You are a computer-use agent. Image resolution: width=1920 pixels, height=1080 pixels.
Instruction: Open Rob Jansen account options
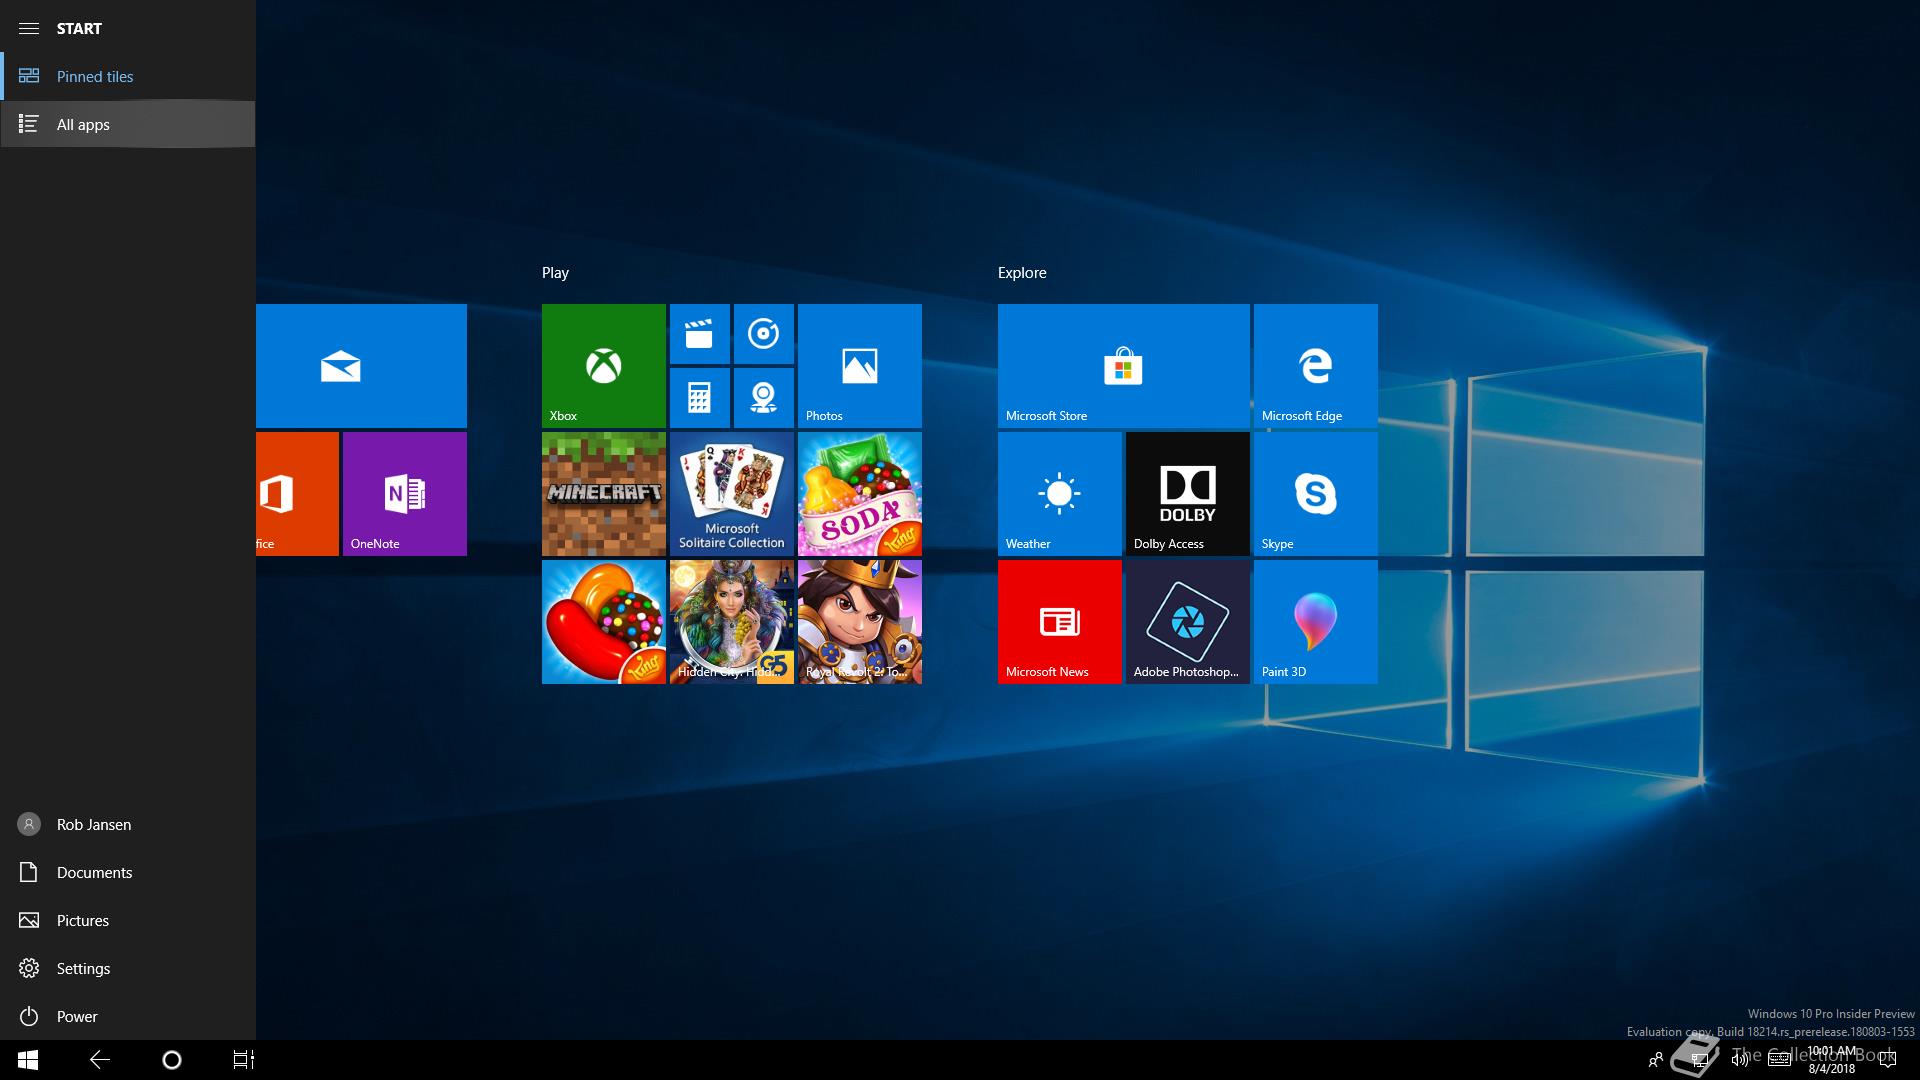point(93,824)
